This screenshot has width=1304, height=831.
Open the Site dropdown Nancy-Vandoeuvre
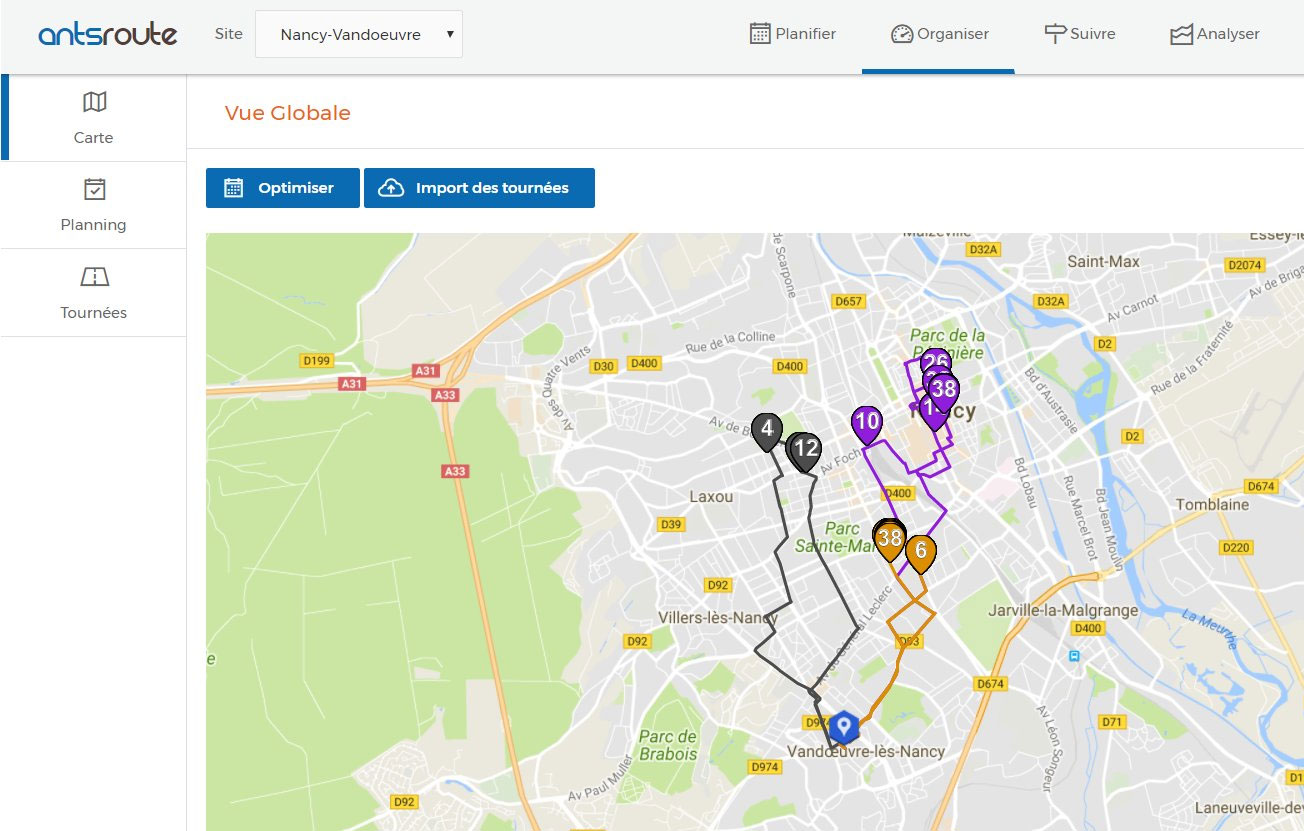point(359,35)
